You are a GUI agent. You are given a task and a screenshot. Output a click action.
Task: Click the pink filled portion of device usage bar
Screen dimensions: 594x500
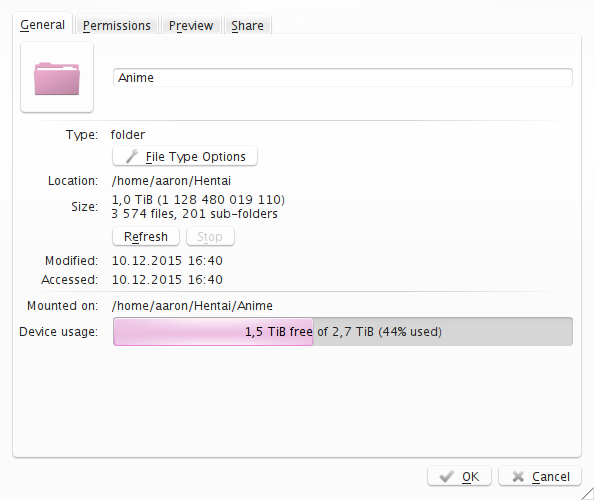pos(213,331)
